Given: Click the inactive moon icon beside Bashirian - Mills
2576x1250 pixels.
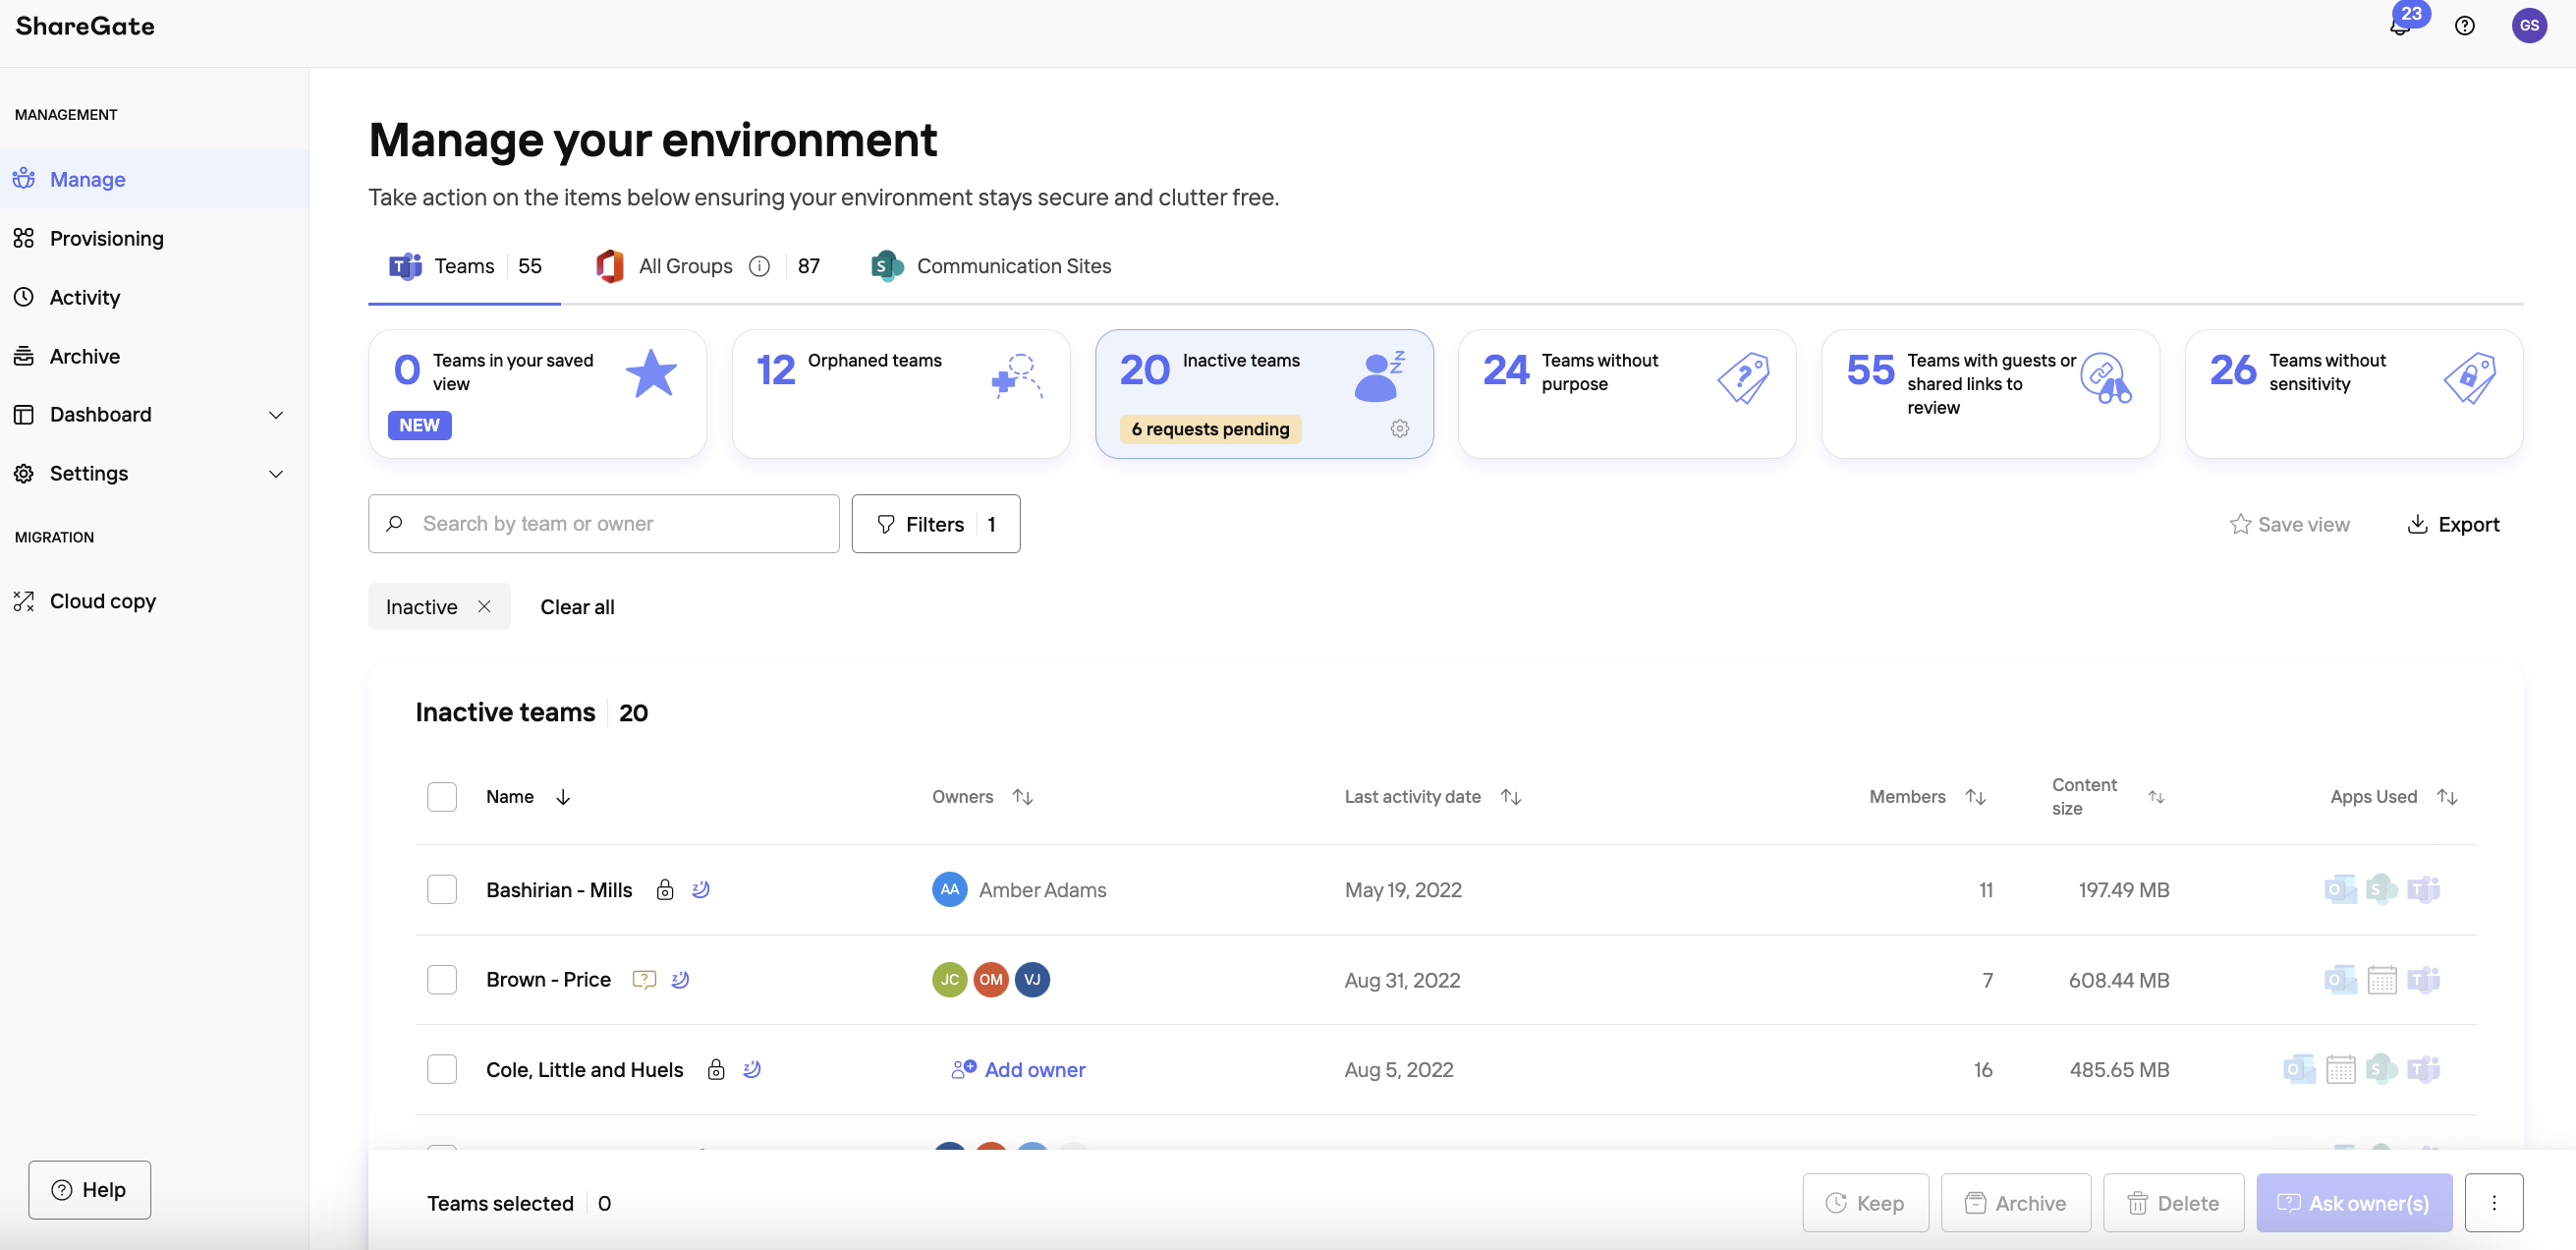Looking at the screenshot, I should pyautogui.click(x=701, y=889).
